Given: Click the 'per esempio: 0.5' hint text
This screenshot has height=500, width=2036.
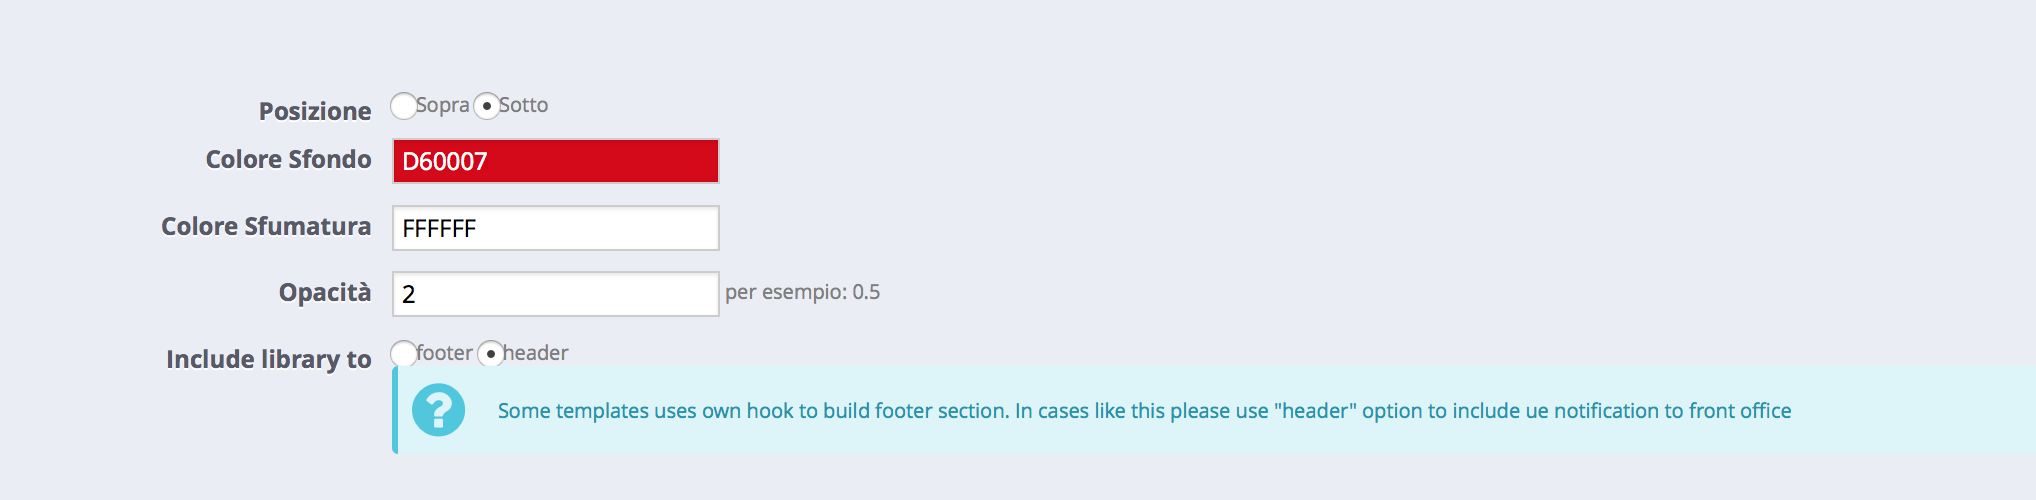Looking at the screenshot, I should 803,292.
